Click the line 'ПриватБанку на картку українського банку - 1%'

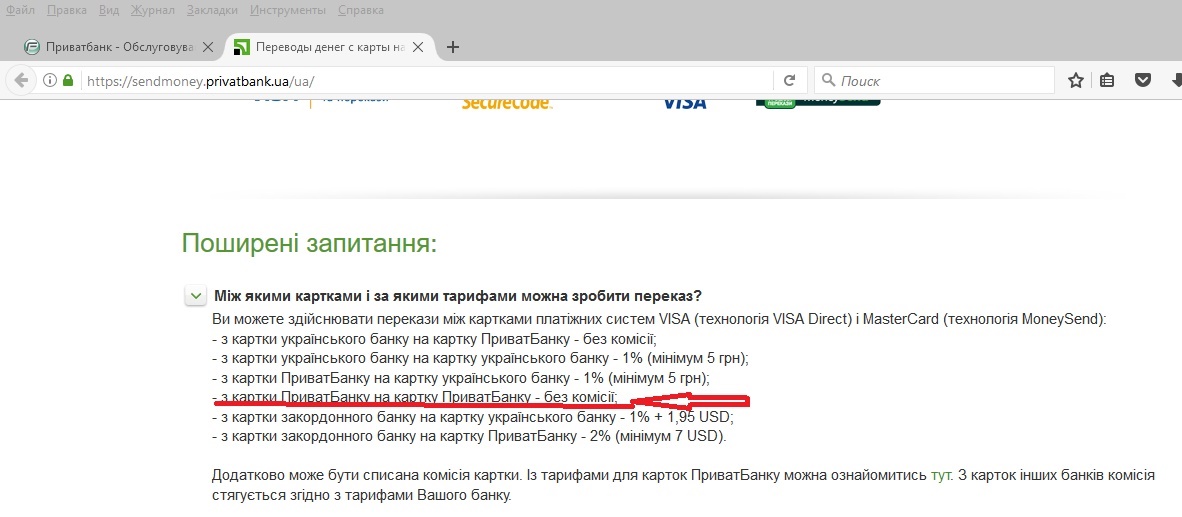(461, 378)
